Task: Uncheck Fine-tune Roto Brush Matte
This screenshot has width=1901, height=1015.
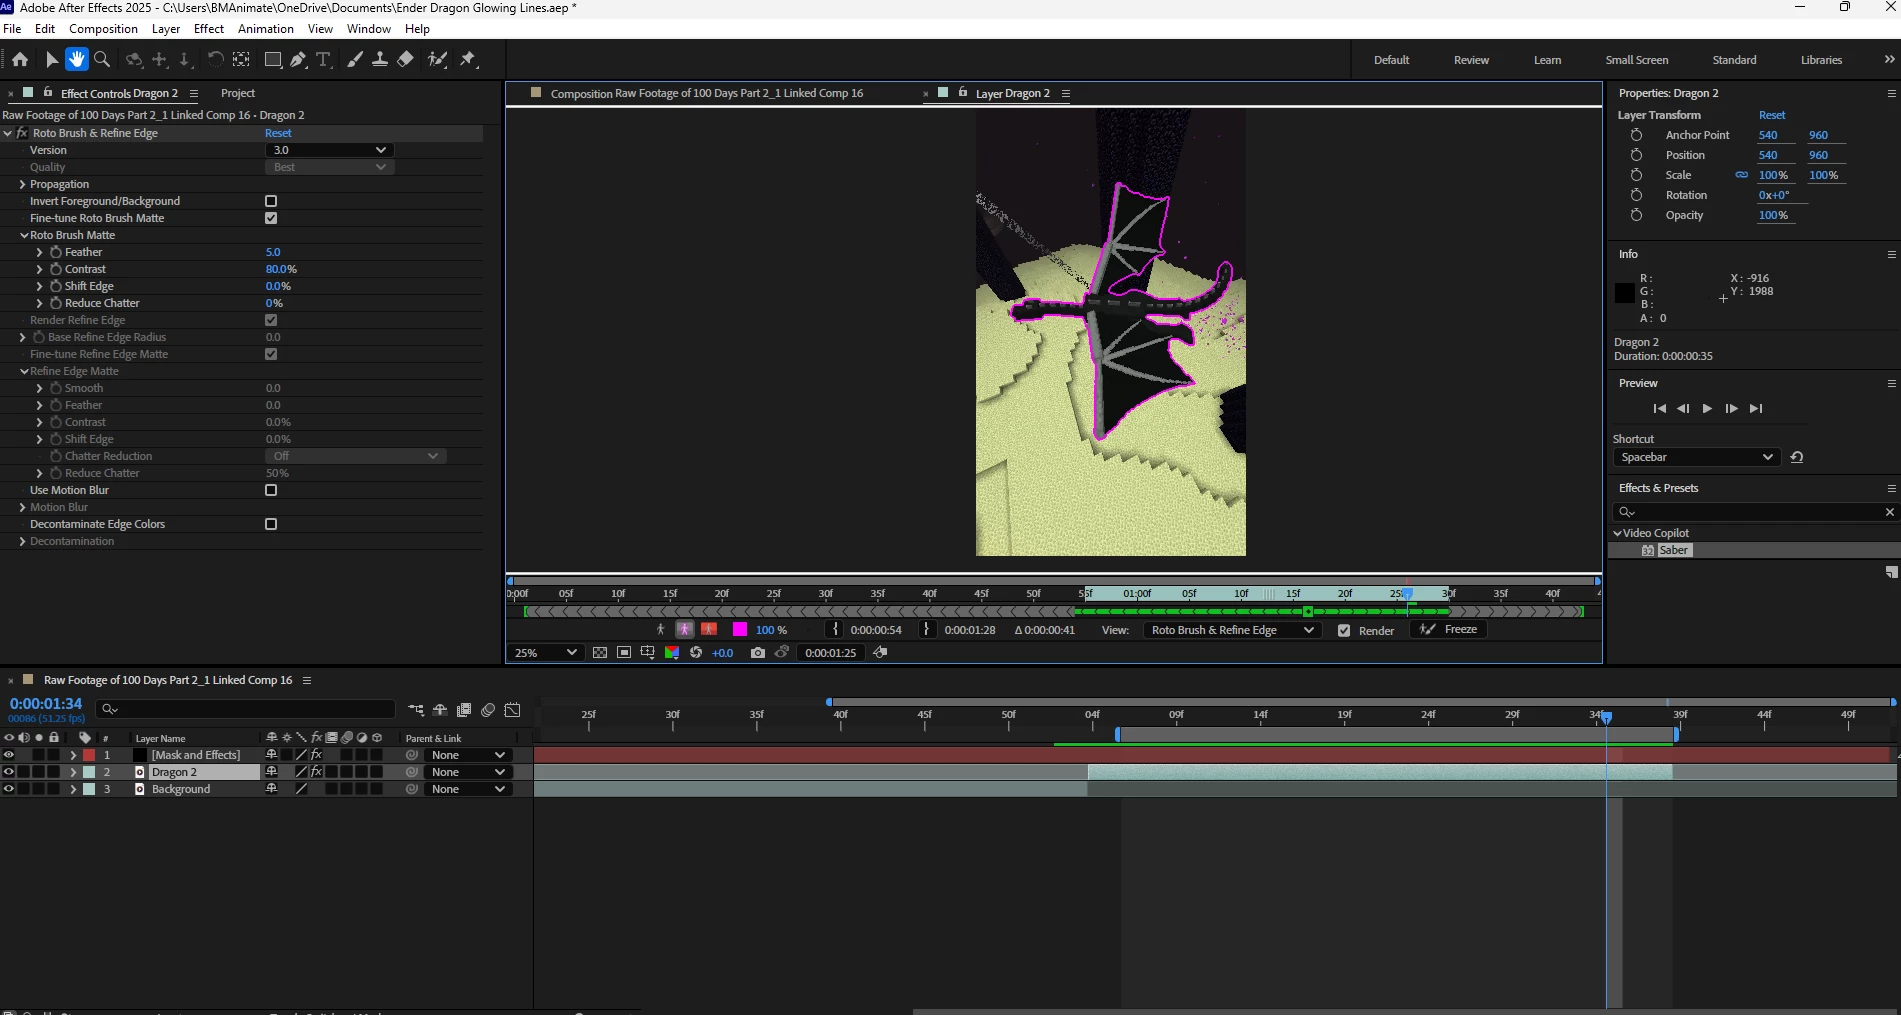Action: click(271, 218)
